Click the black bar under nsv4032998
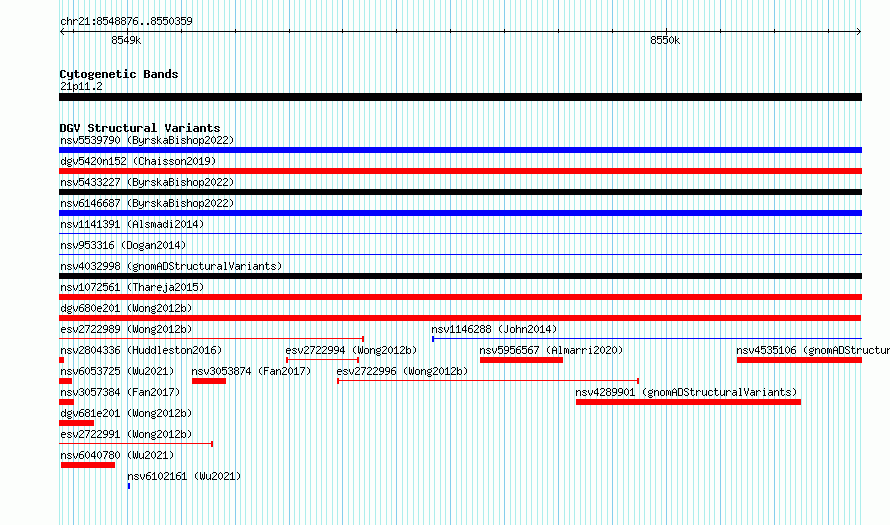 coord(460,276)
